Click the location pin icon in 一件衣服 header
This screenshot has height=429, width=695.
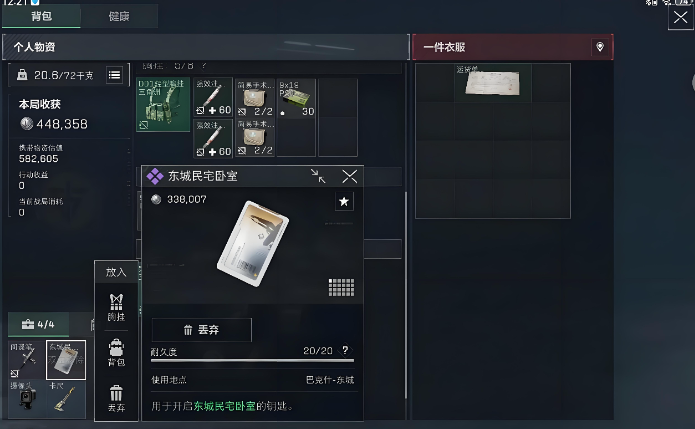pyautogui.click(x=600, y=47)
